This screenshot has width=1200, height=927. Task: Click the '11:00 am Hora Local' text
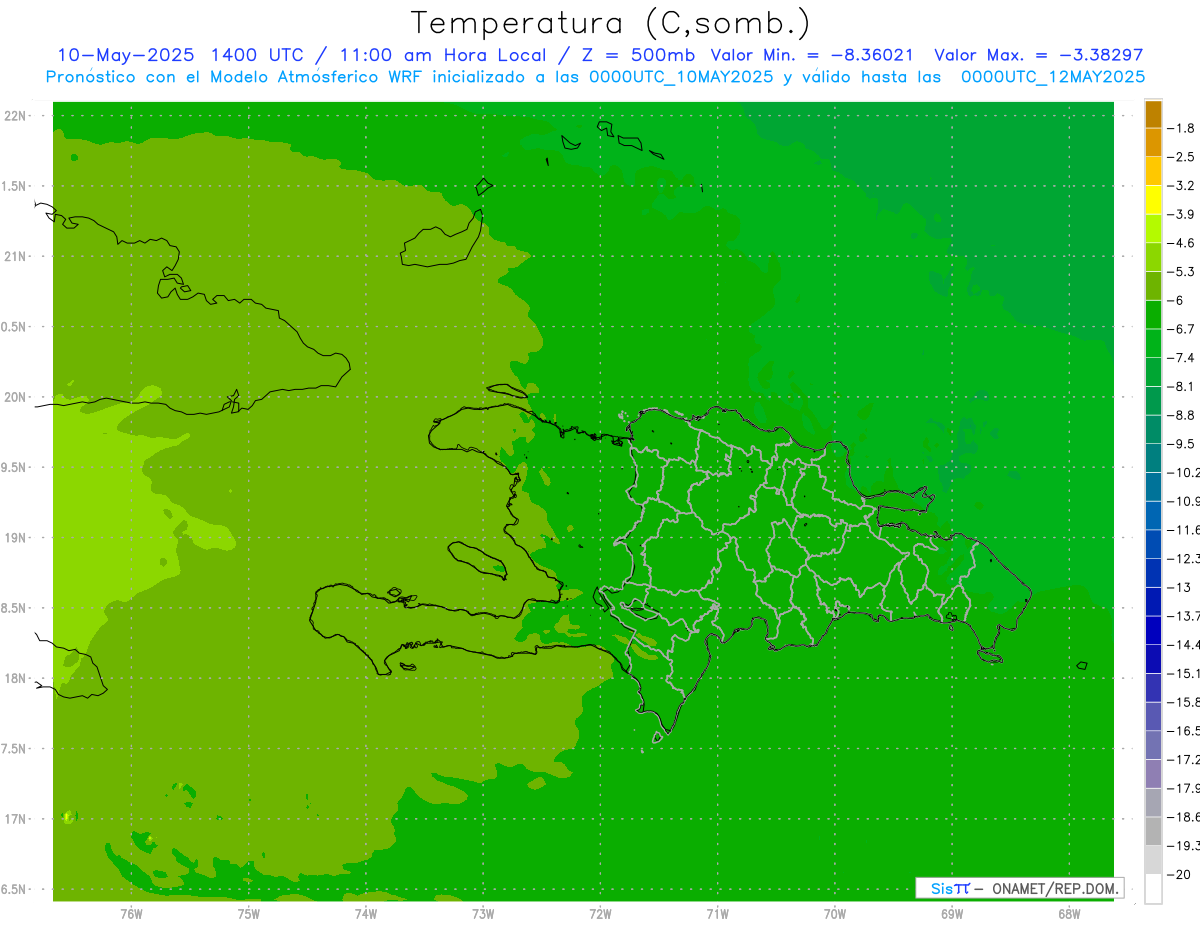pyautogui.click(x=445, y=55)
